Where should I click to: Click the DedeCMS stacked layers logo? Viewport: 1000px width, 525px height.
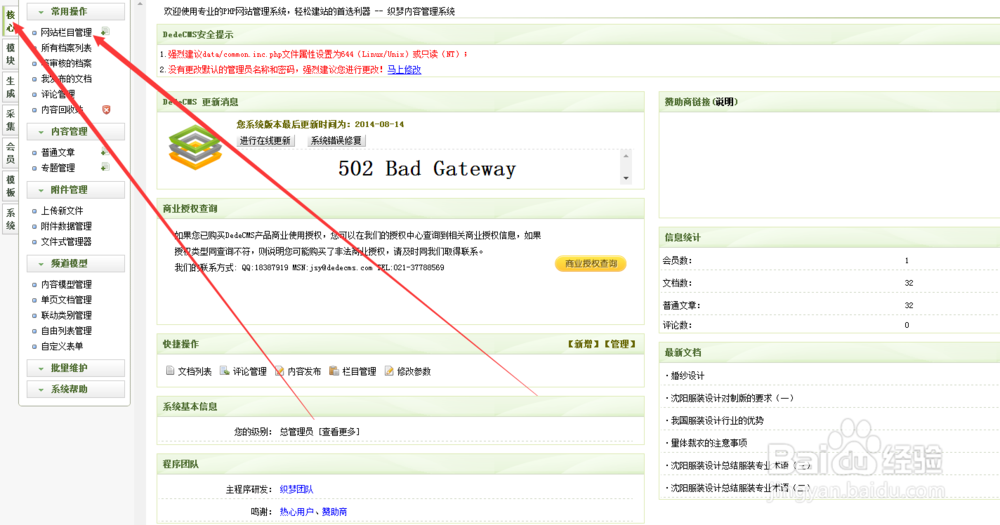click(x=195, y=147)
